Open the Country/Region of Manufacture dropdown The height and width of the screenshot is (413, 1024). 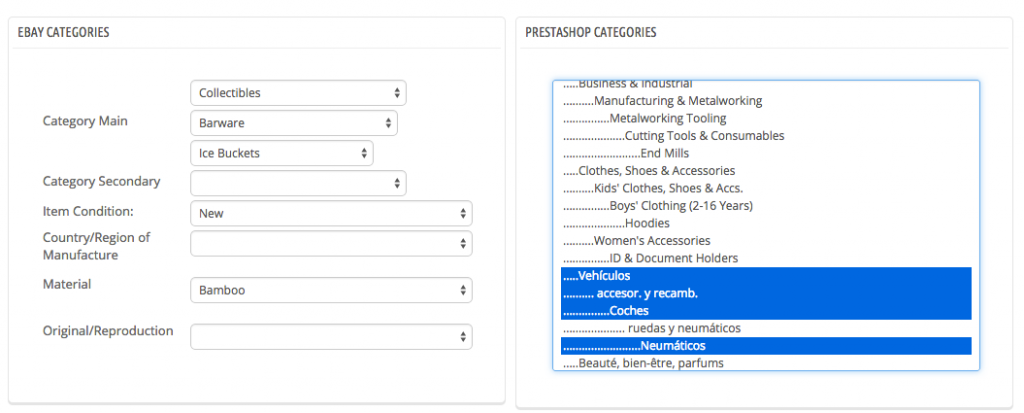pyautogui.click(x=331, y=243)
